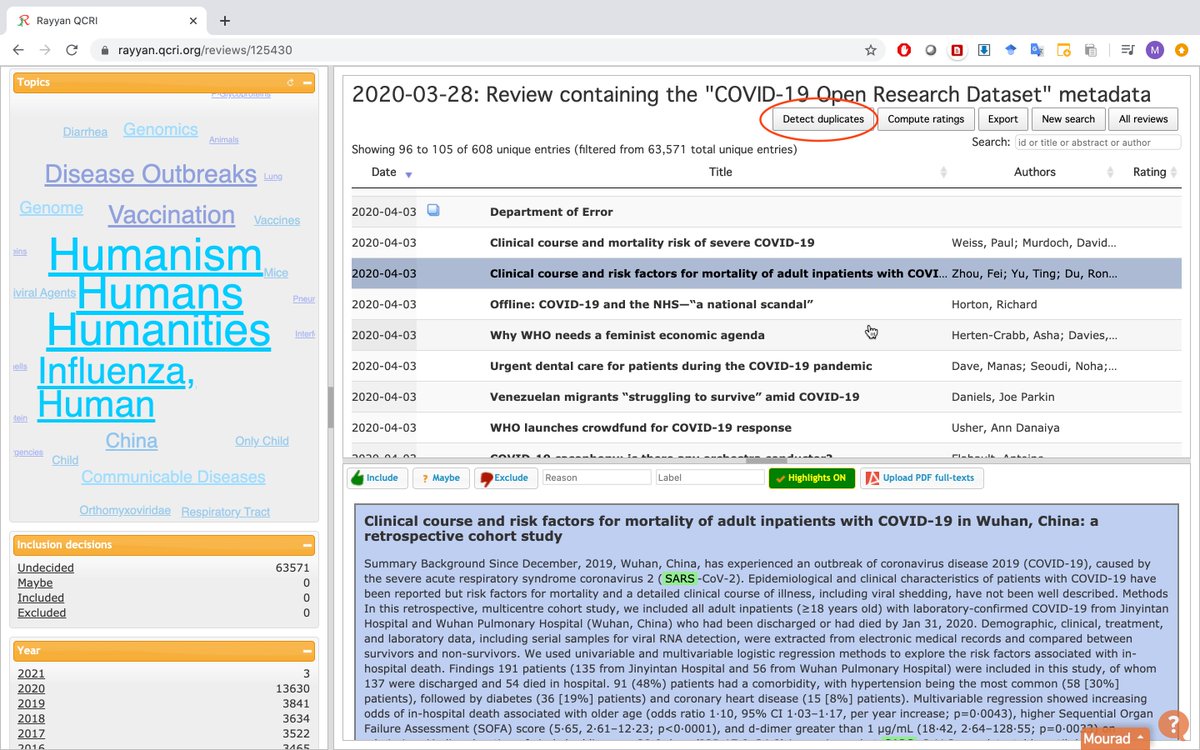Viewport: 1200px width, 750px height.
Task: Open a new browser tab
Action: coord(225,20)
